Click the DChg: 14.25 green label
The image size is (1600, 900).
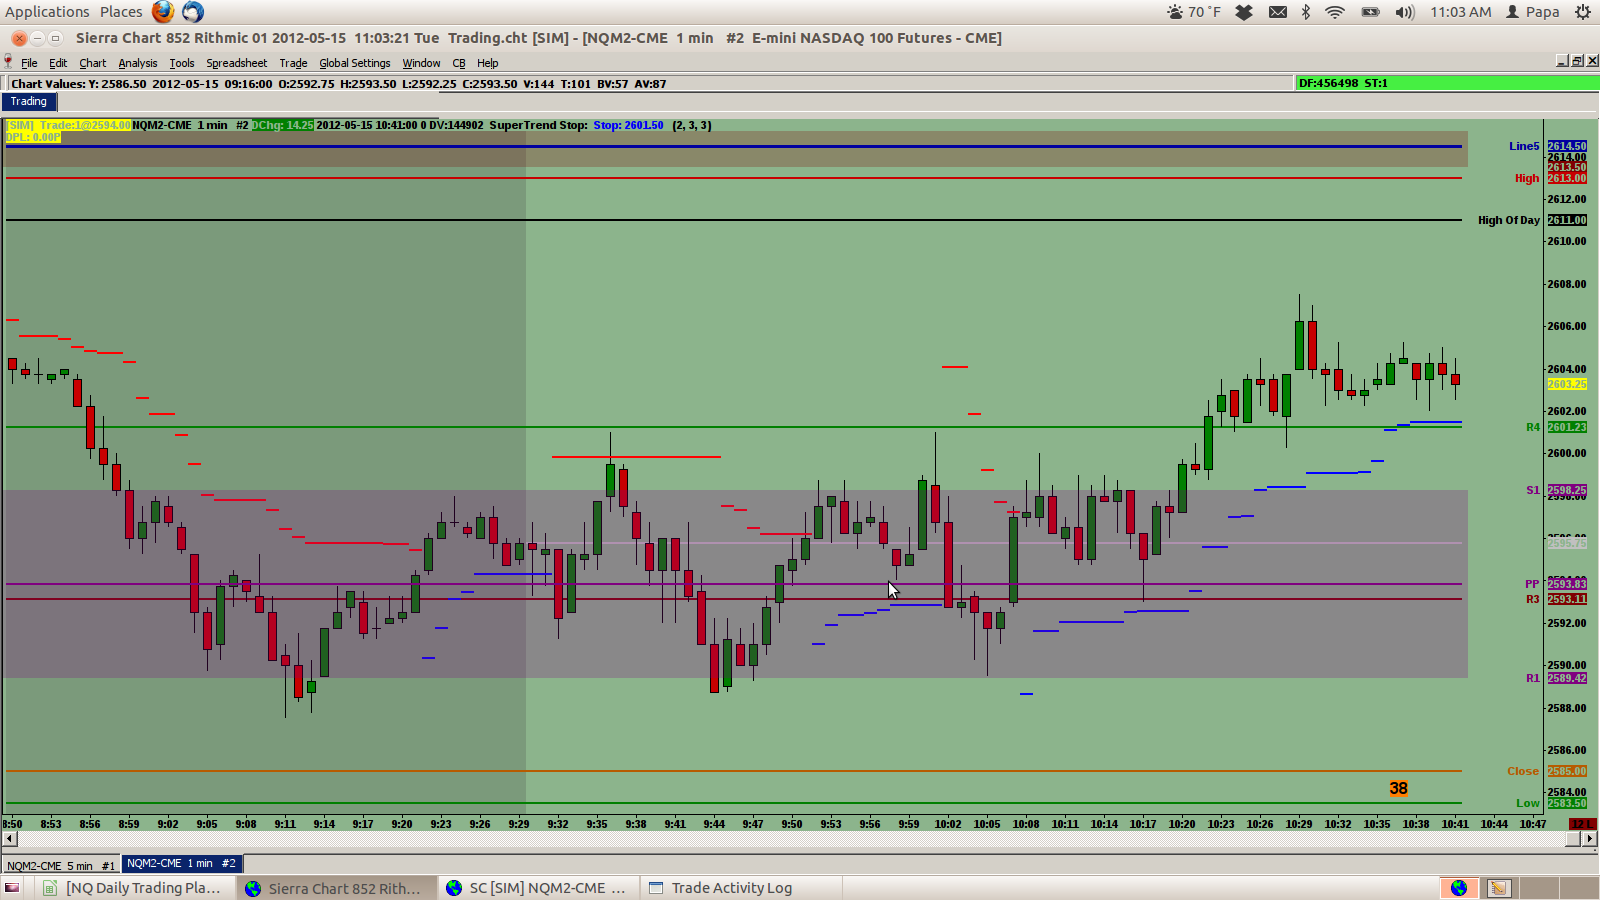point(282,125)
